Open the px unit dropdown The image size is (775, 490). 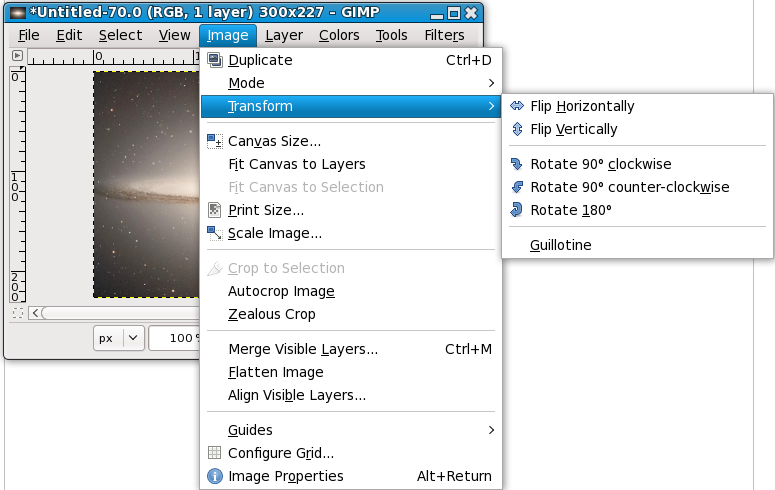pos(119,338)
